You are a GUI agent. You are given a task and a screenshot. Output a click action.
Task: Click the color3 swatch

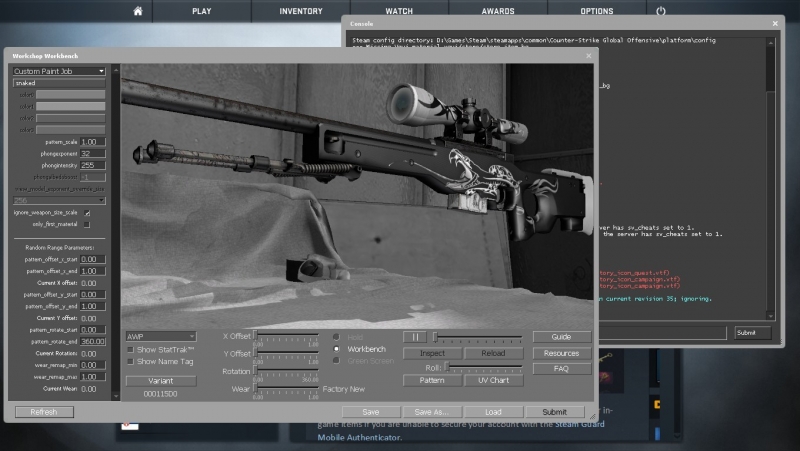[70, 130]
